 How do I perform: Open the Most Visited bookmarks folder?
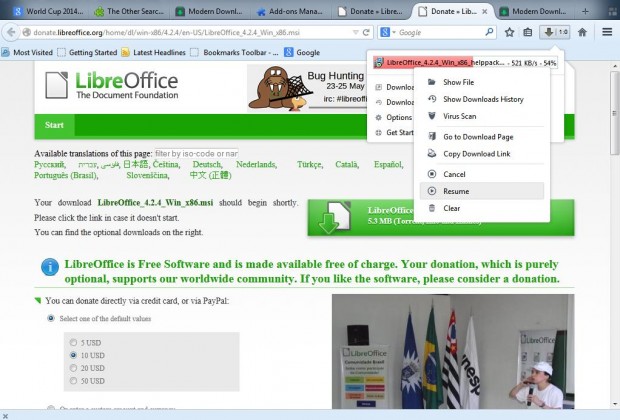[27, 52]
